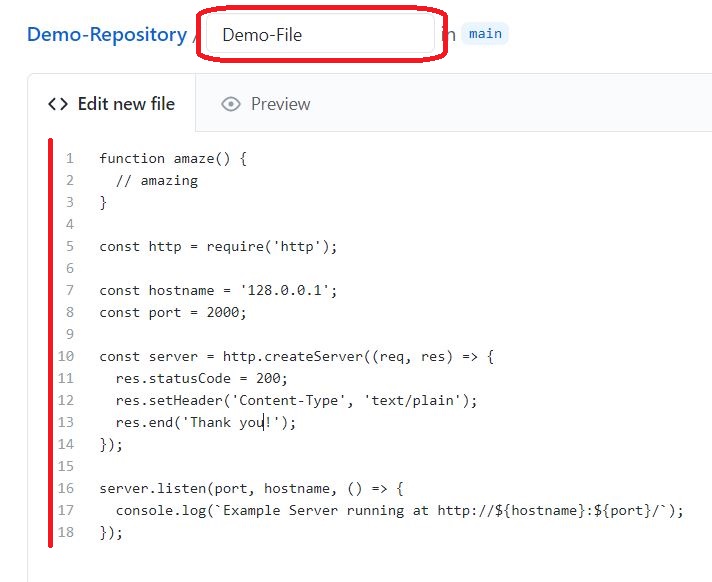Click the file name input containing Demo-File
Screen dimensions: 712x582
[x=321, y=34]
